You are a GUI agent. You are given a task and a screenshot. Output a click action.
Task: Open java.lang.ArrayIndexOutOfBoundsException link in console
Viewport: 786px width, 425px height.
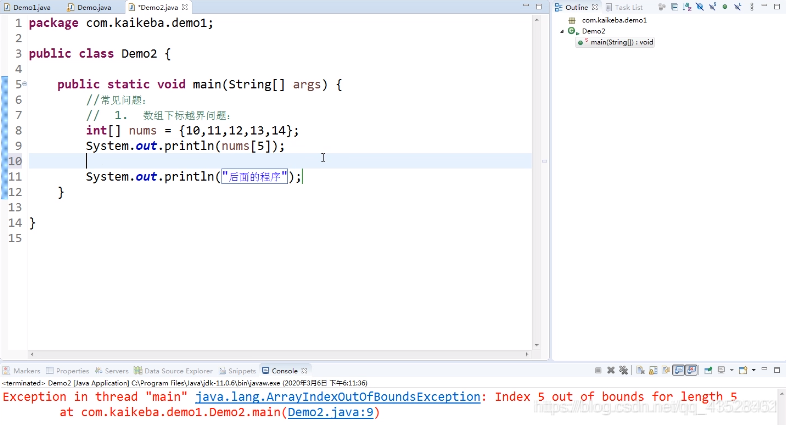click(338, 397)
